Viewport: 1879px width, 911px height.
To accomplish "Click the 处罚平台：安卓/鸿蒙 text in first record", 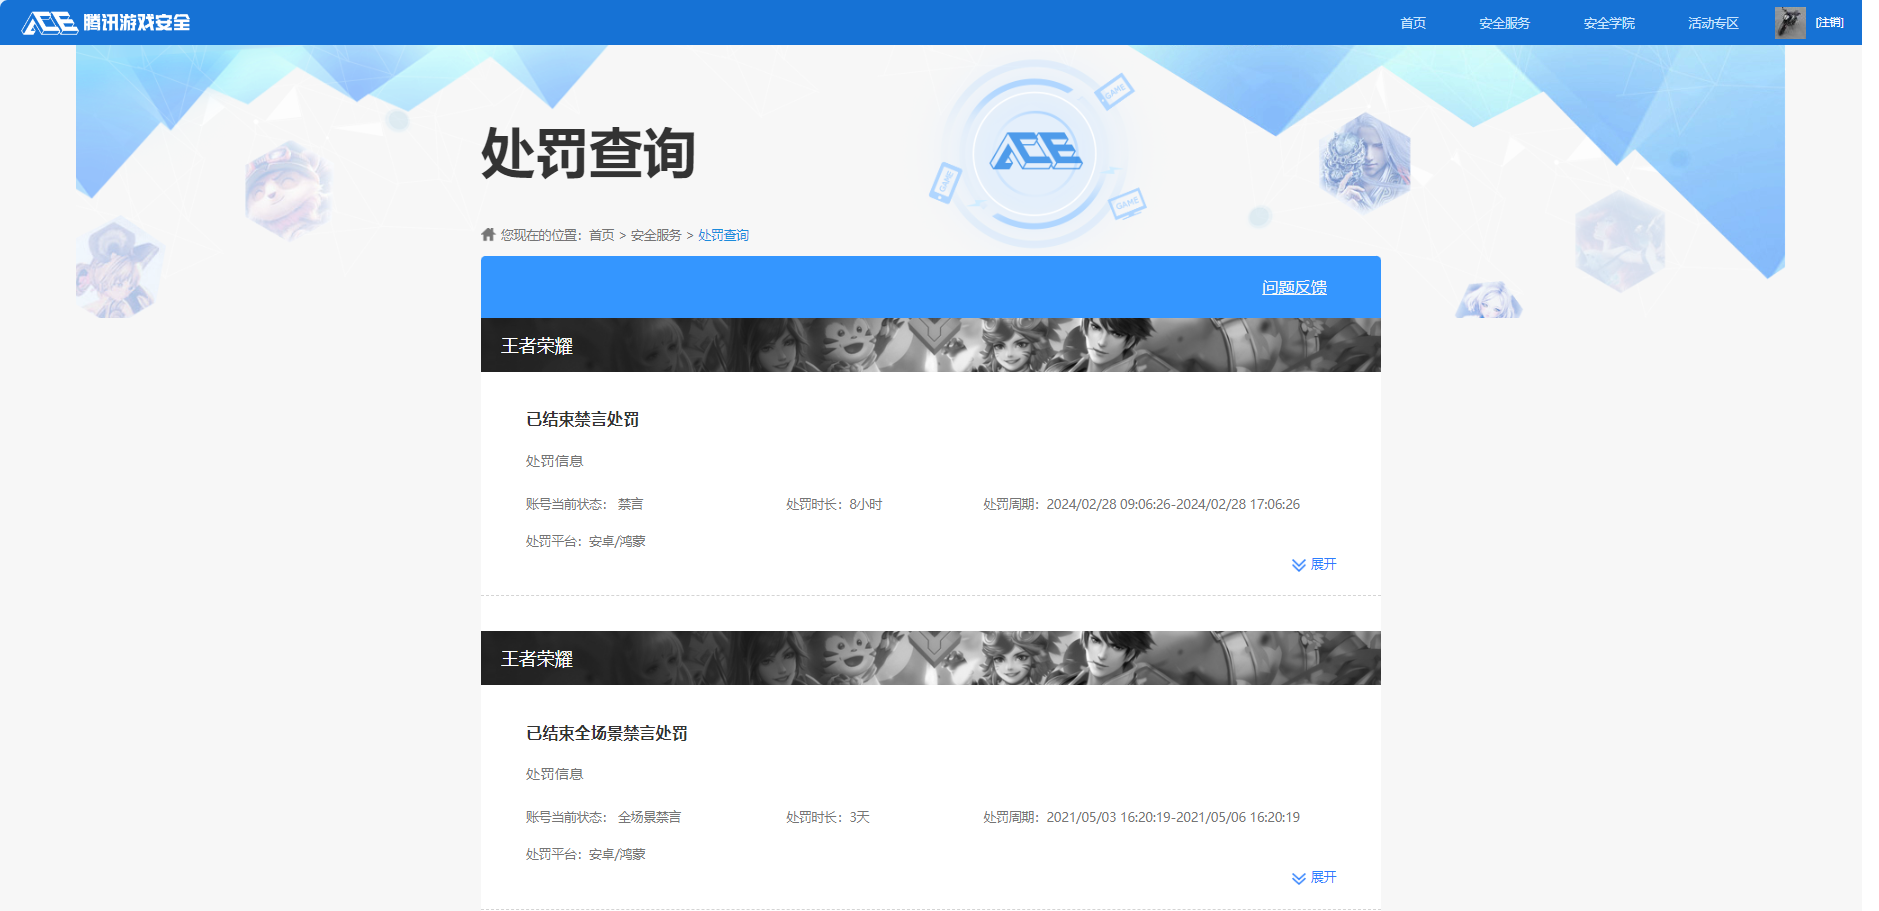I will coord(586,541).
